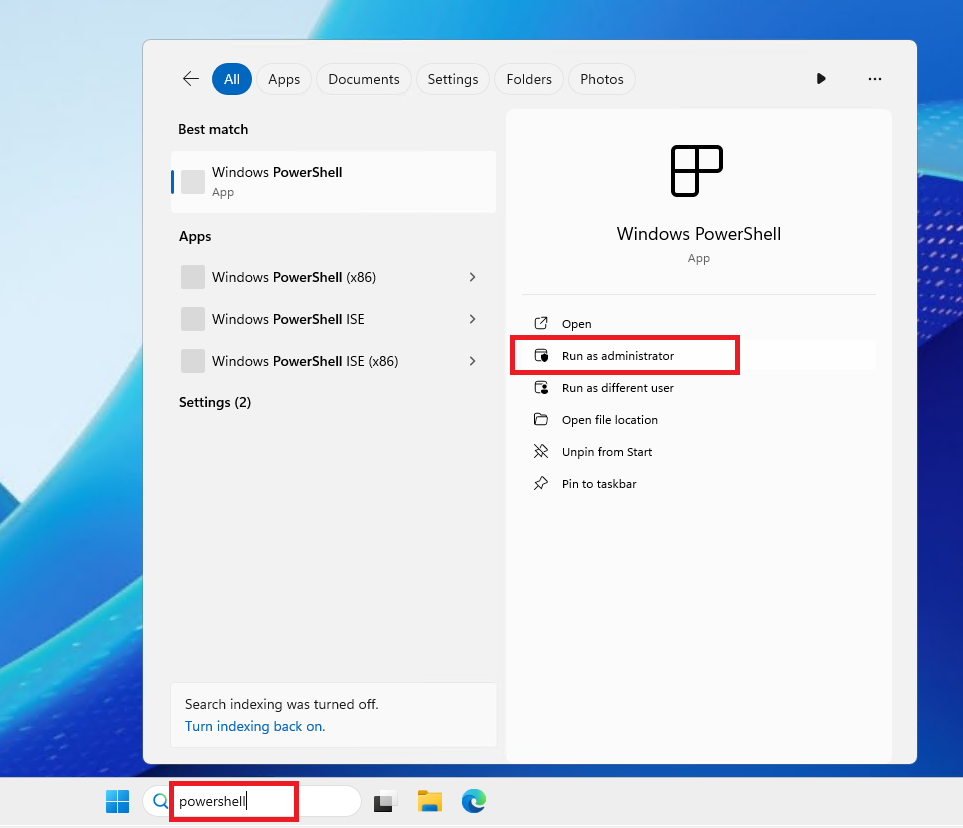The height and width of the screenshot is (828, 963).
Task: Open File Explorer from the taskbar
Action: 430,801
